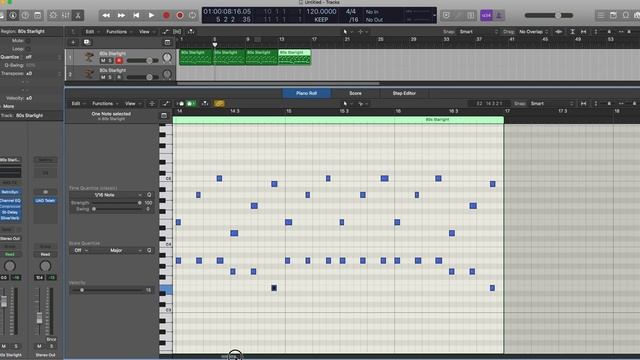
Task: Switch to the Score tab
Action: pyautogui.click(x=355, y=93)
